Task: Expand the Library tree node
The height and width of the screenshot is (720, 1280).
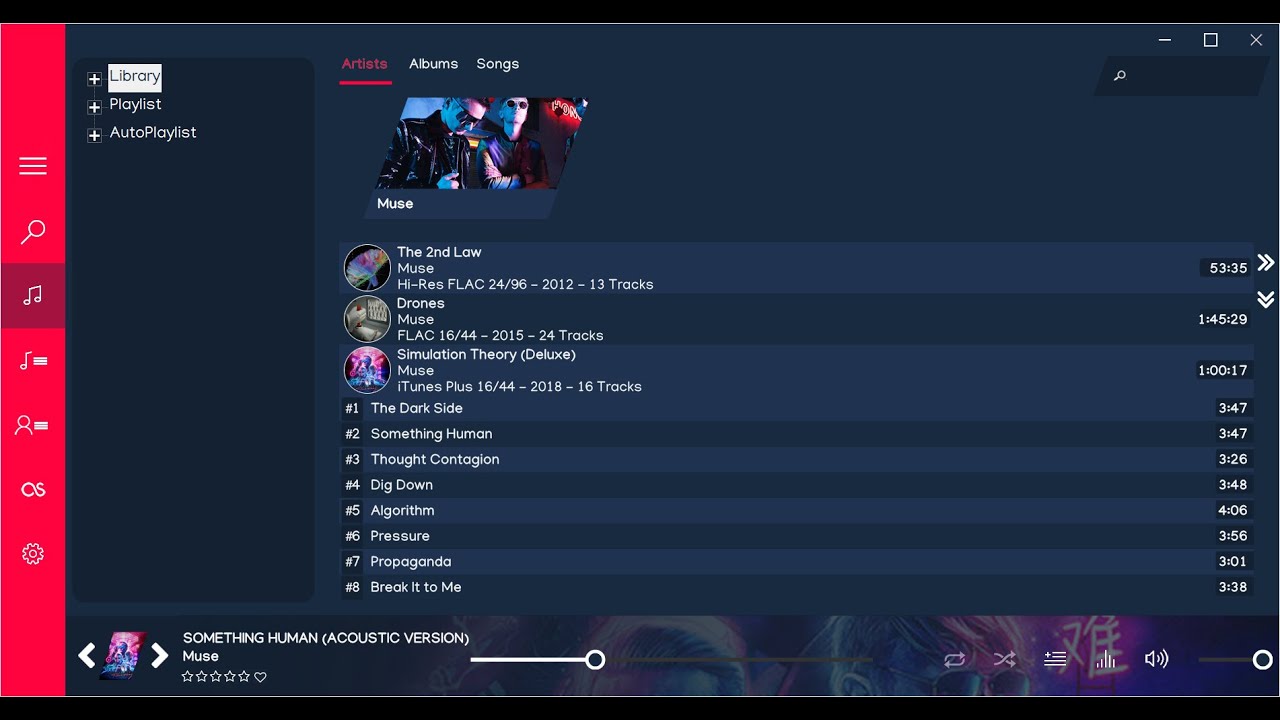Action: (94, 79)
